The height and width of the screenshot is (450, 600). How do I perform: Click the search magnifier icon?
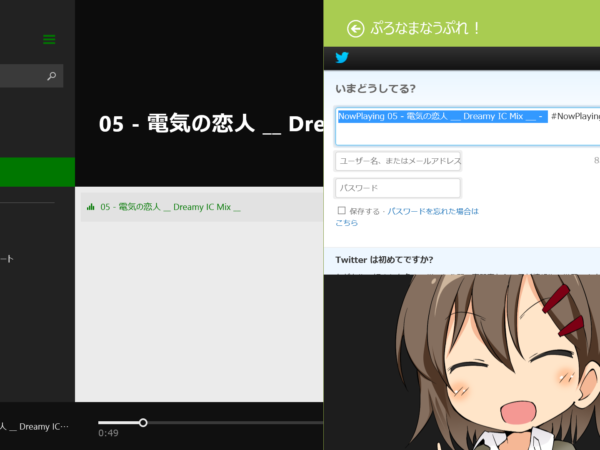(x=52, y=76)
